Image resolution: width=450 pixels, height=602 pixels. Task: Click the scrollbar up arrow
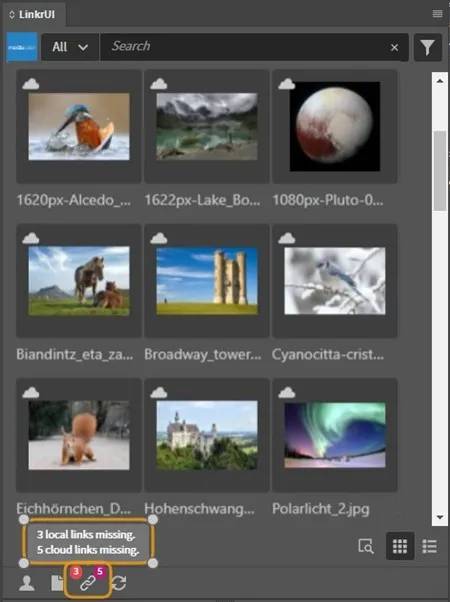(x=440, y=81)
